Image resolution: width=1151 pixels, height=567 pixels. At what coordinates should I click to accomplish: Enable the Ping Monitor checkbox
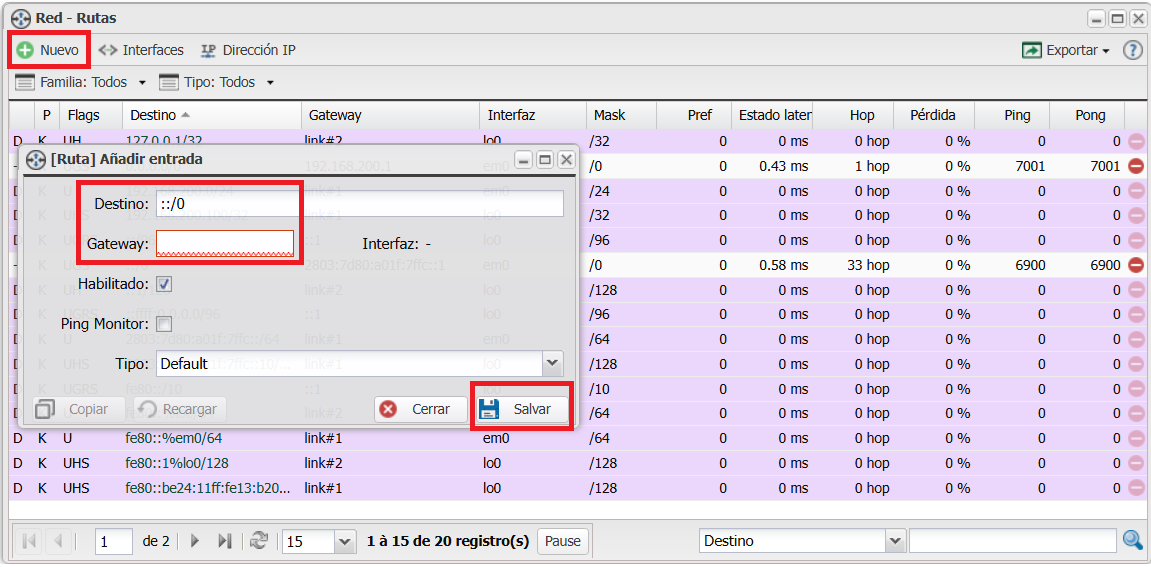tap(164, 324)
